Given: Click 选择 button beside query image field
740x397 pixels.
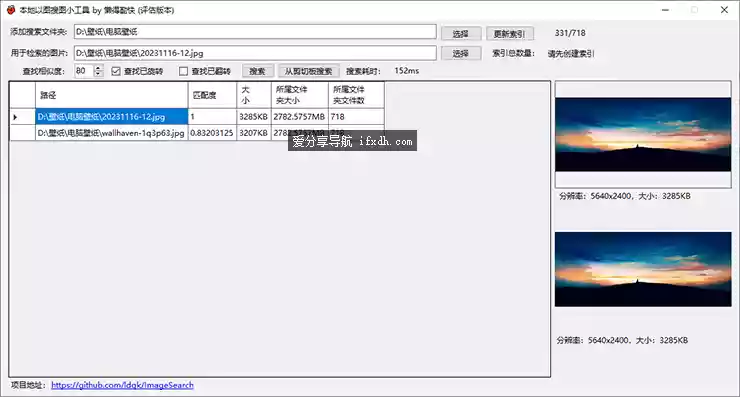Looking at the screenshot, I should (461, 53).
